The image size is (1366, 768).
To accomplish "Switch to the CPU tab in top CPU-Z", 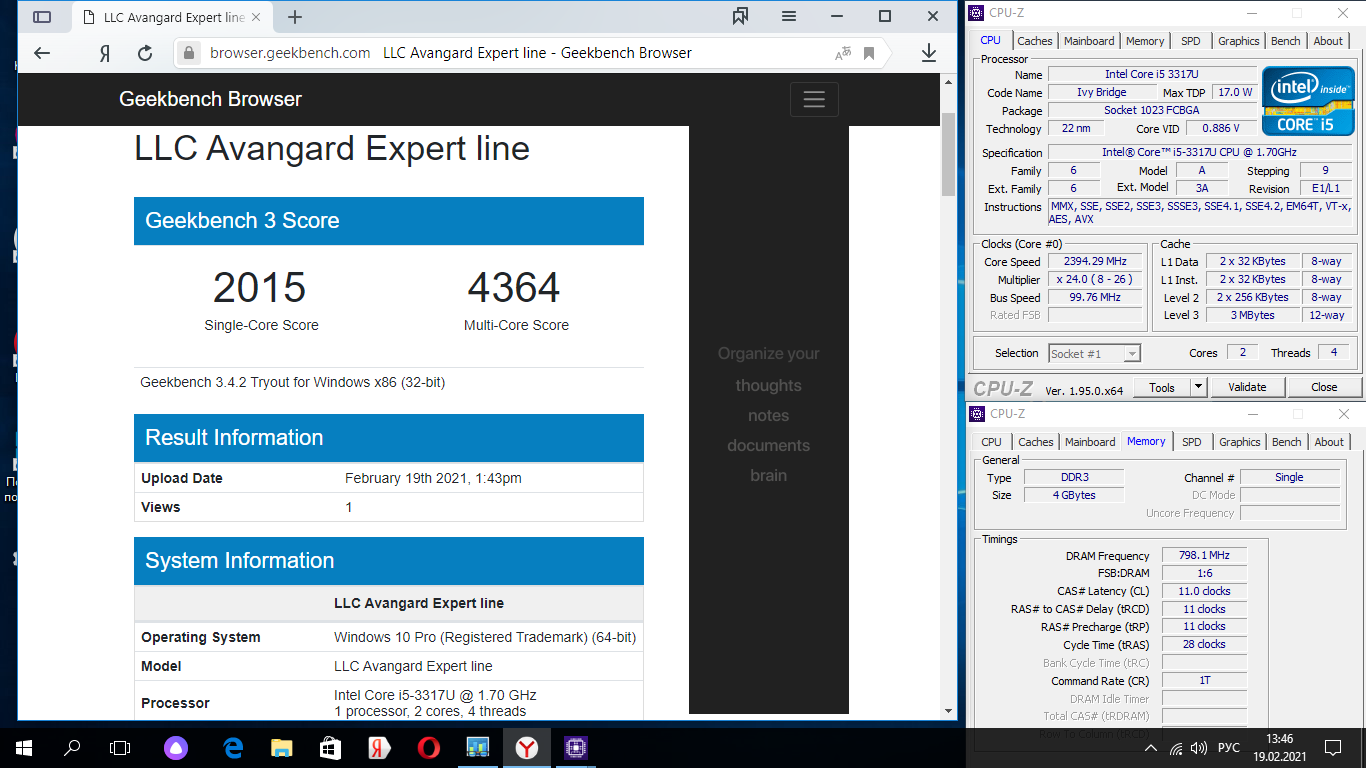I will coord(990,40).
